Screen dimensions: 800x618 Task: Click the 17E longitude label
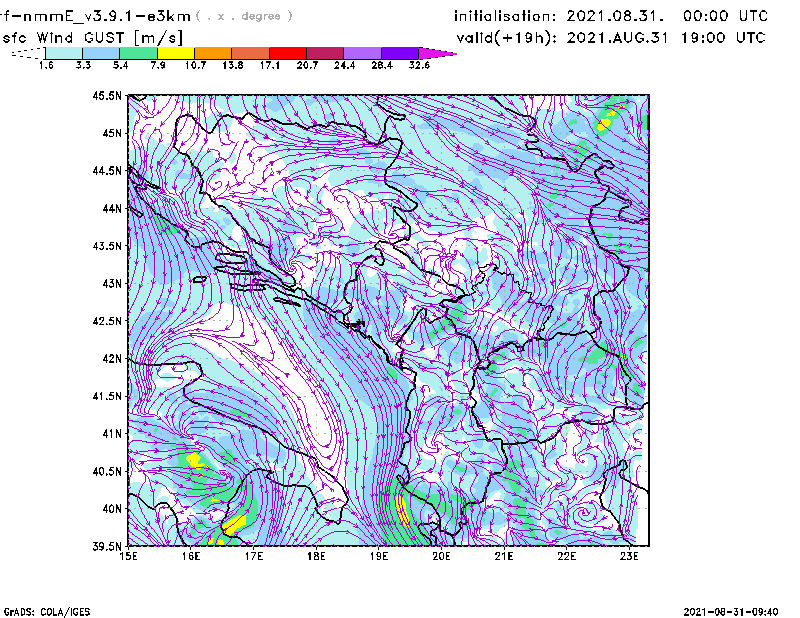254,556
